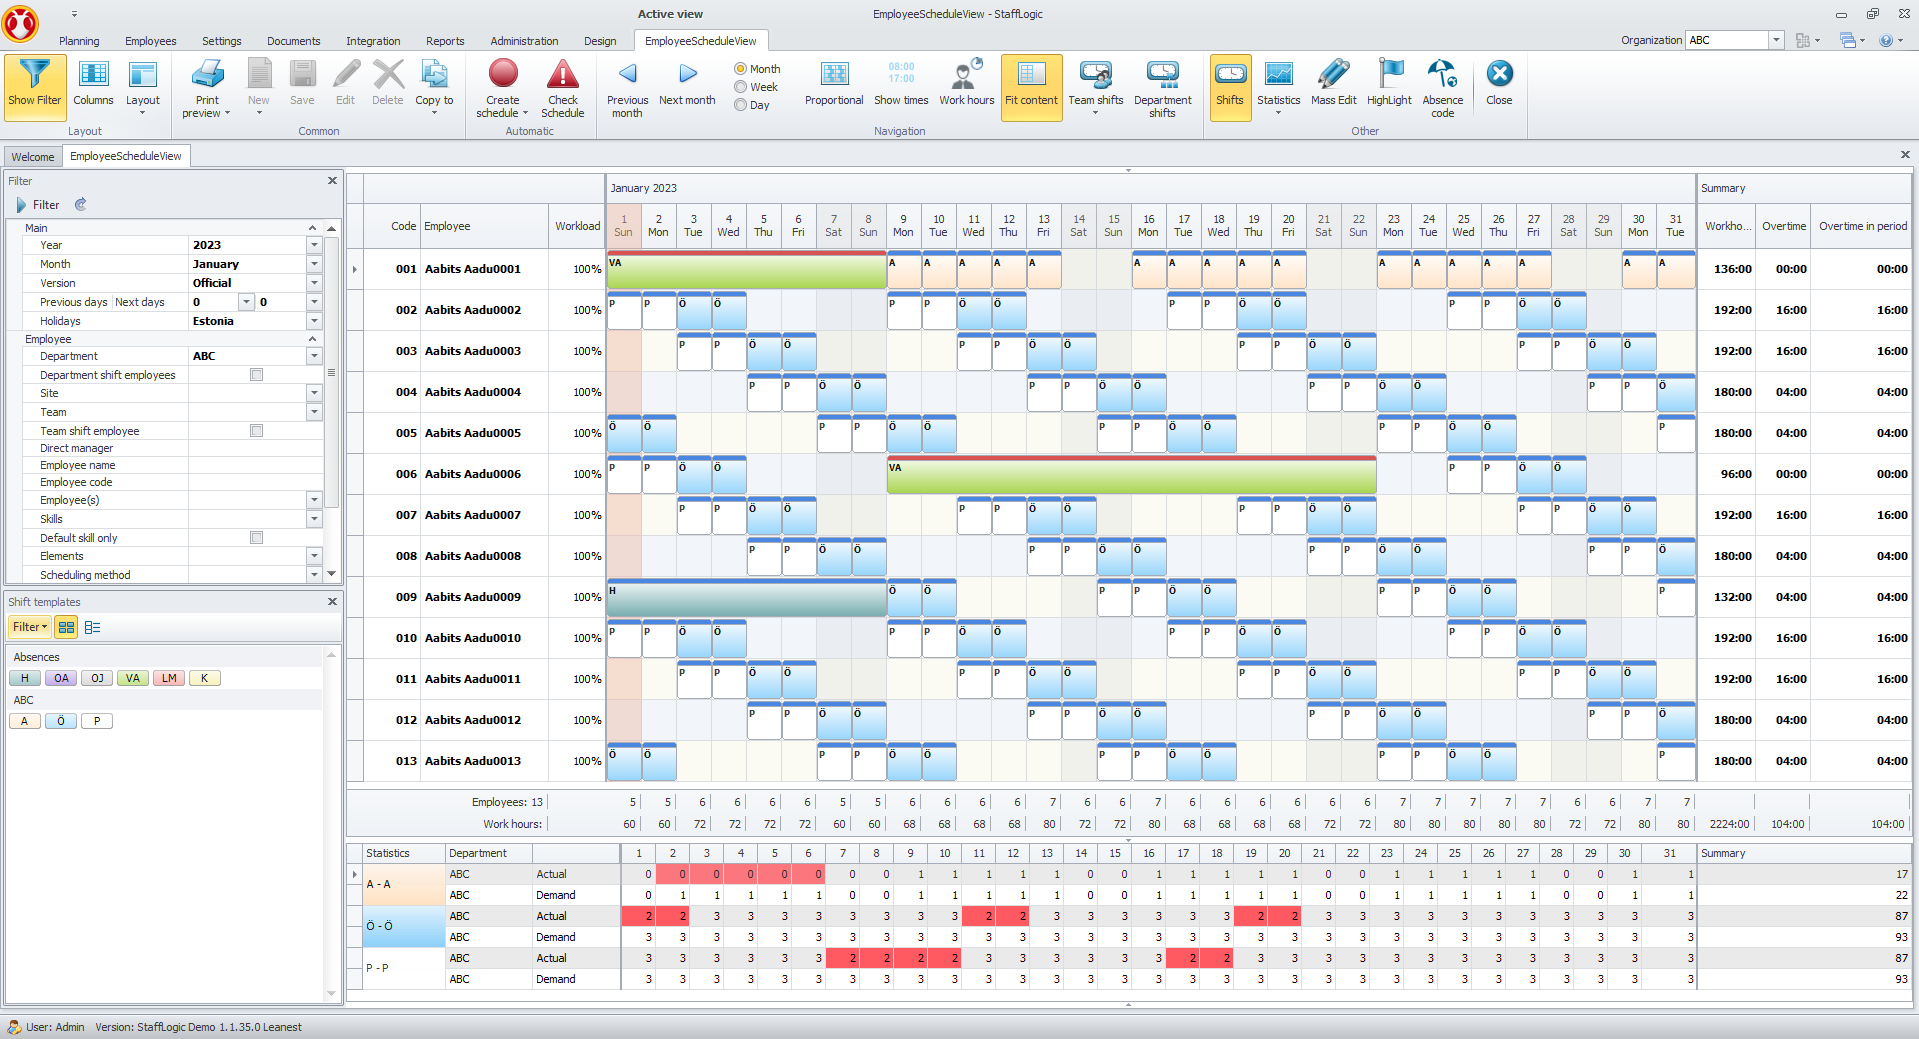Open Absence code tool
The image size is (1919, 1039).
click(1442, 87)
